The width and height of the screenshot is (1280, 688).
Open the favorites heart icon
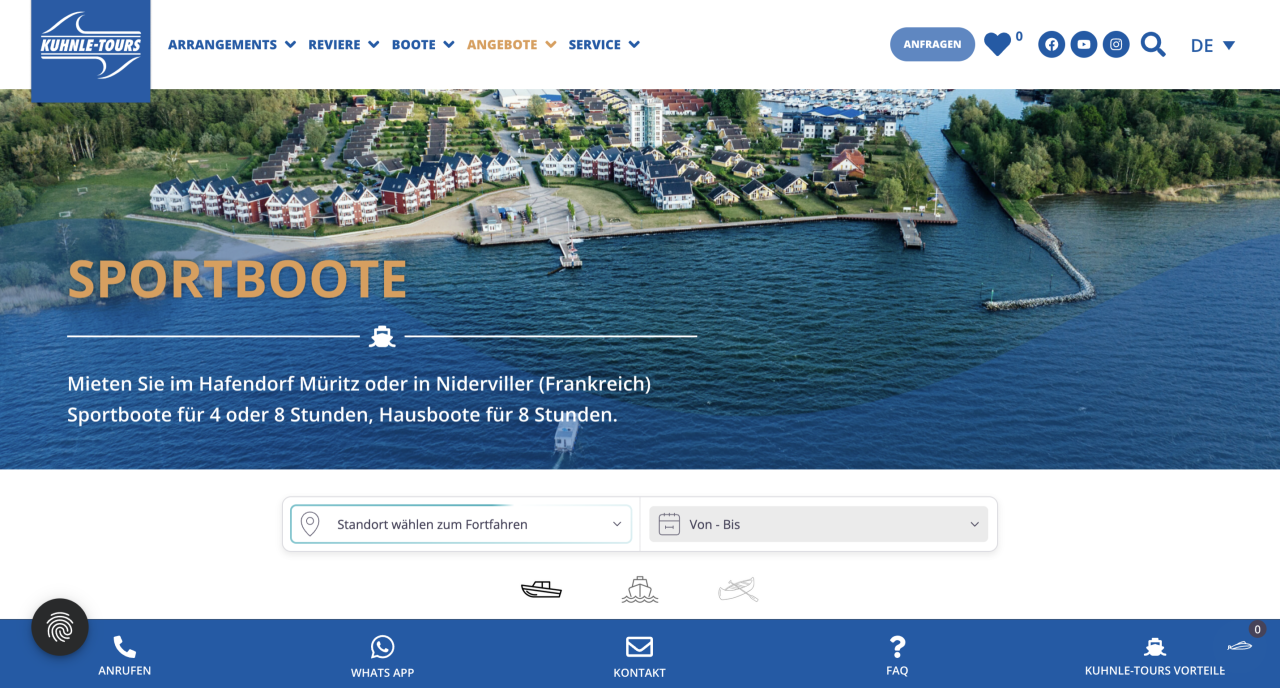pyautogui.click(x=997, y=44)
